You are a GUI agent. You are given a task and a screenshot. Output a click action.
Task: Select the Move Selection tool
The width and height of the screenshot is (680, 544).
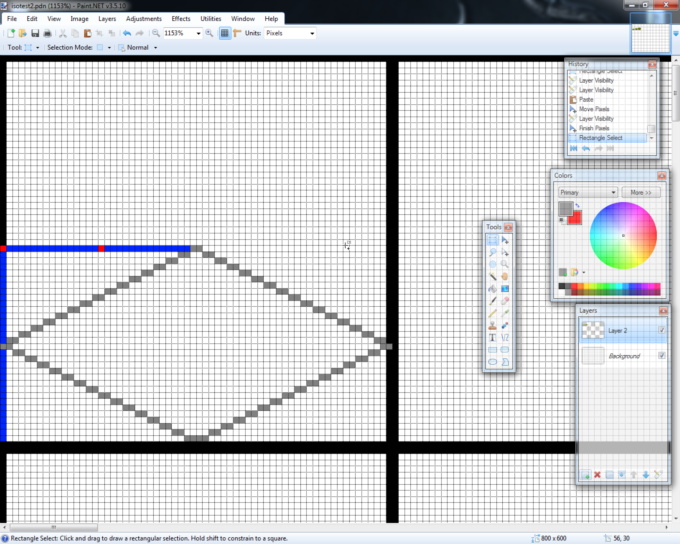tap(505, 252)
